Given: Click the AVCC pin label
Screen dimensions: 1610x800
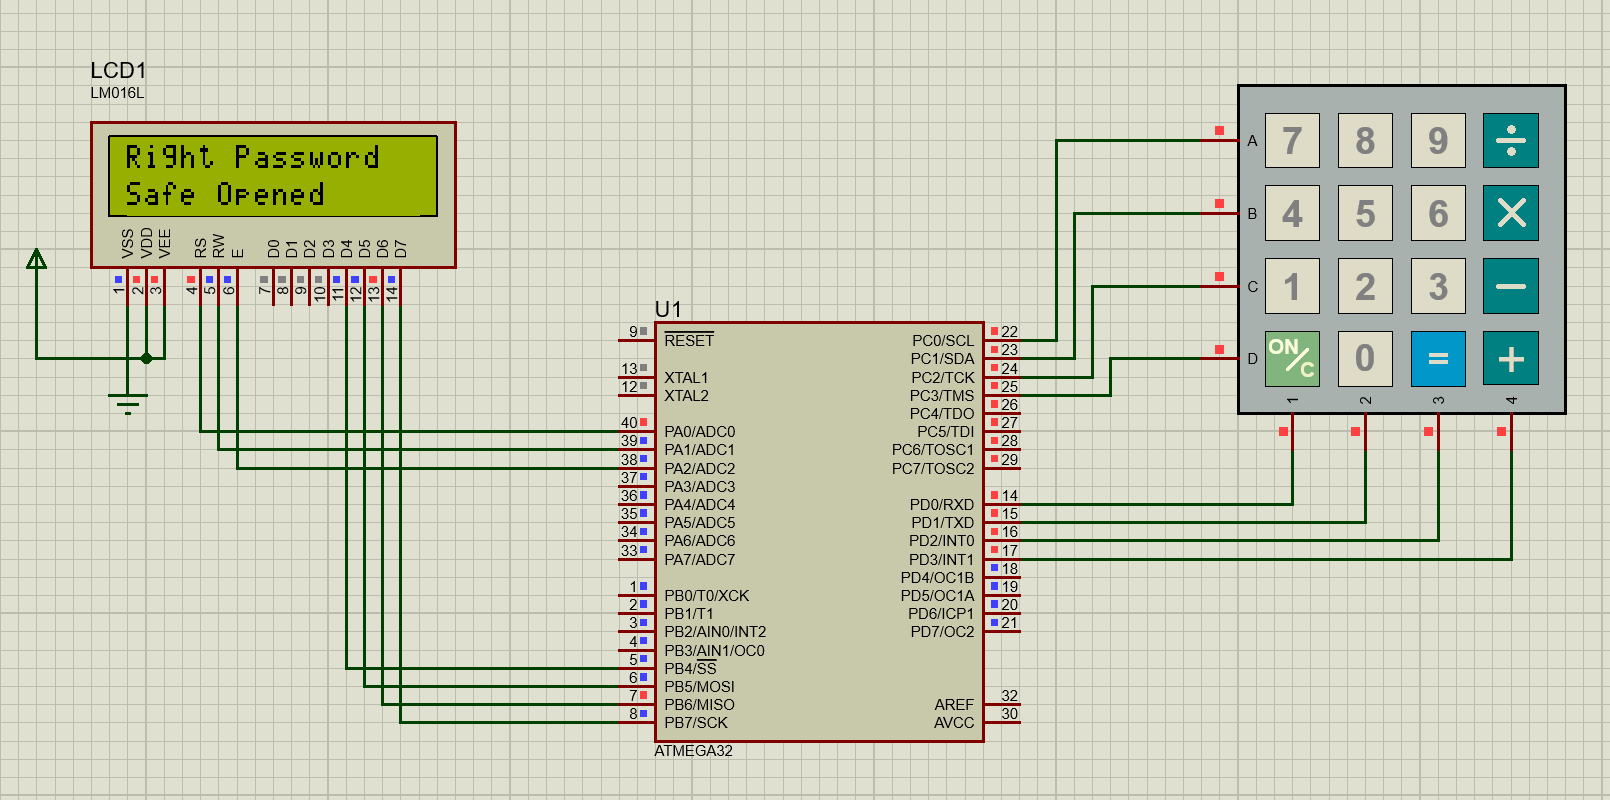Looking at the screenshot, I should point(954,723).
